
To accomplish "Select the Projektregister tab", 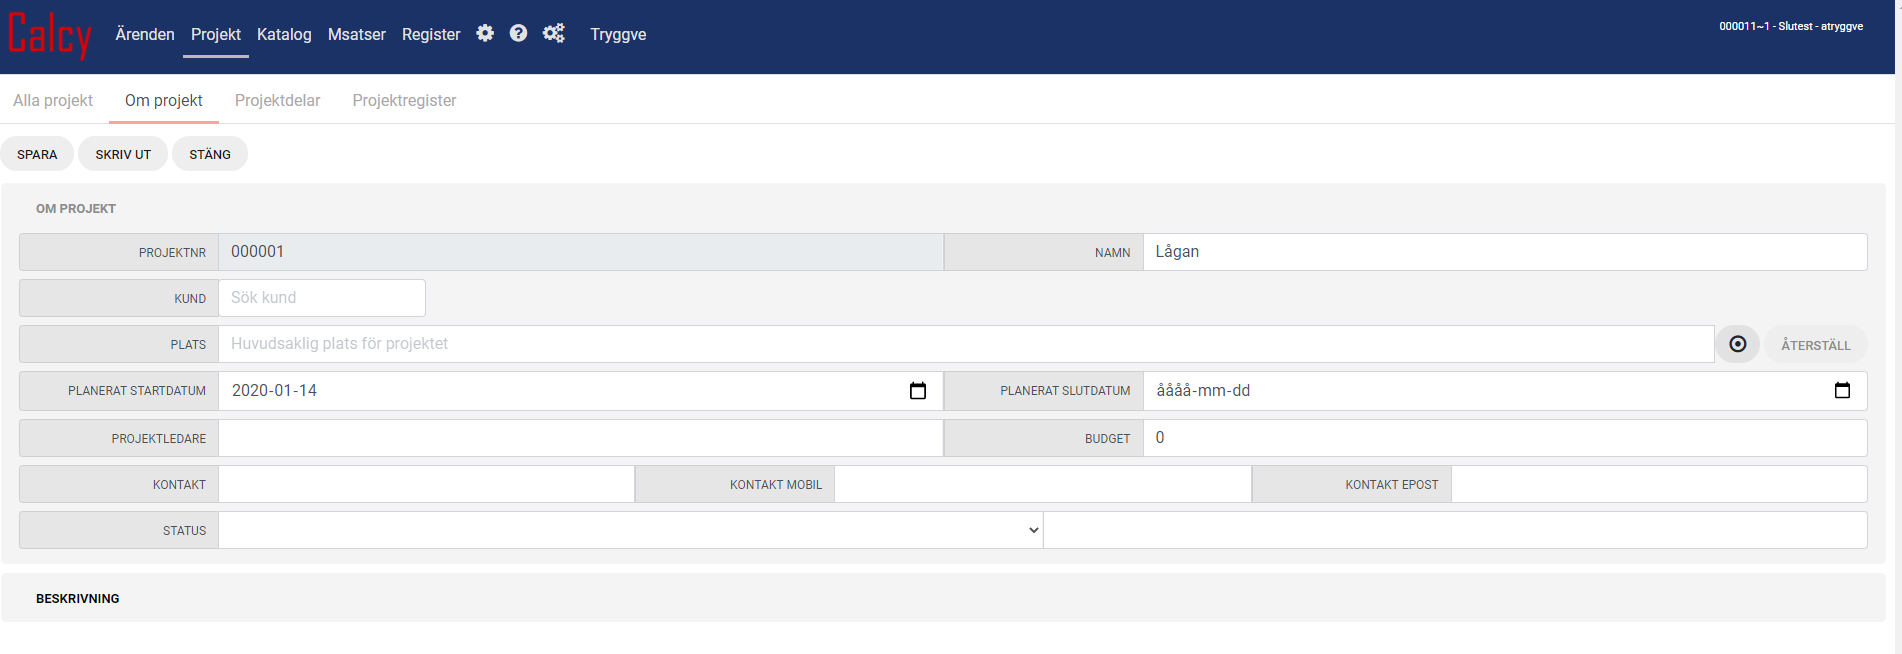I will coord(404,100).
